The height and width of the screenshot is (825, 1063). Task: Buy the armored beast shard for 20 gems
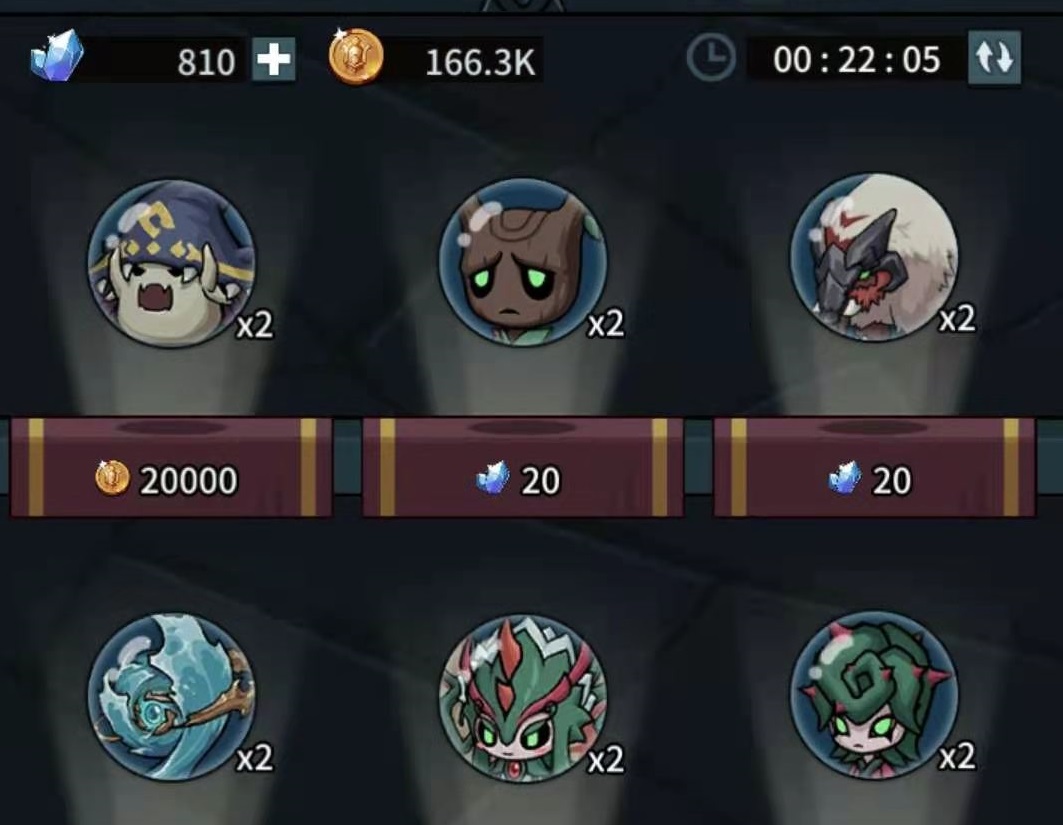(x=875, y=468)
